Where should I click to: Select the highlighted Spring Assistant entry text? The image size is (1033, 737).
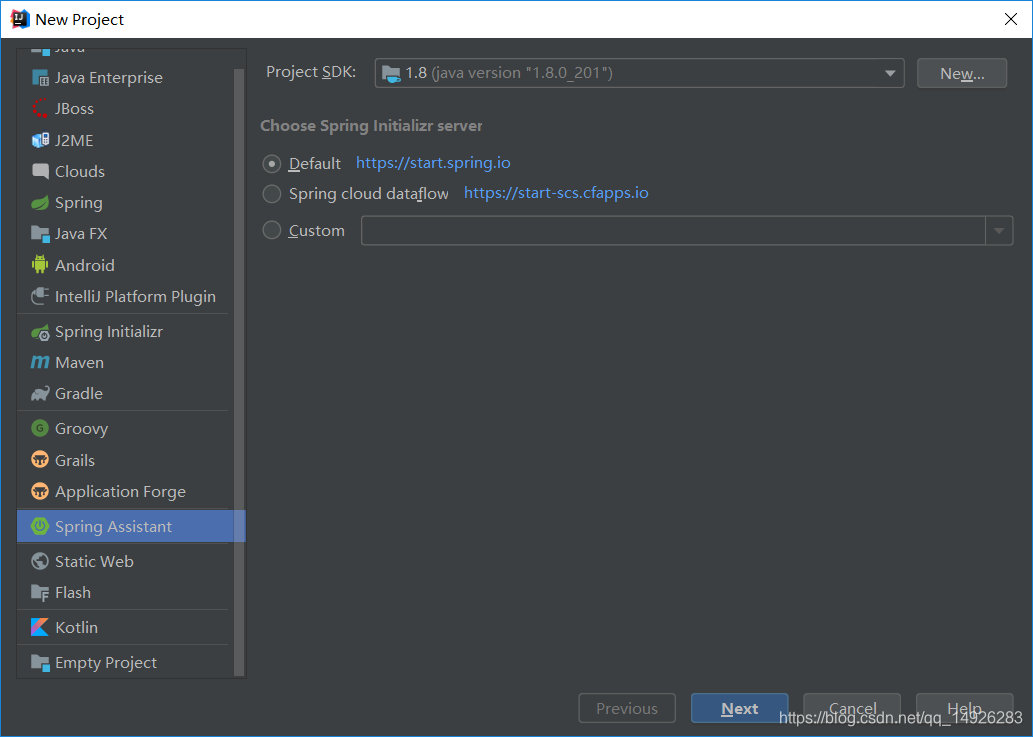click(113, 527)
